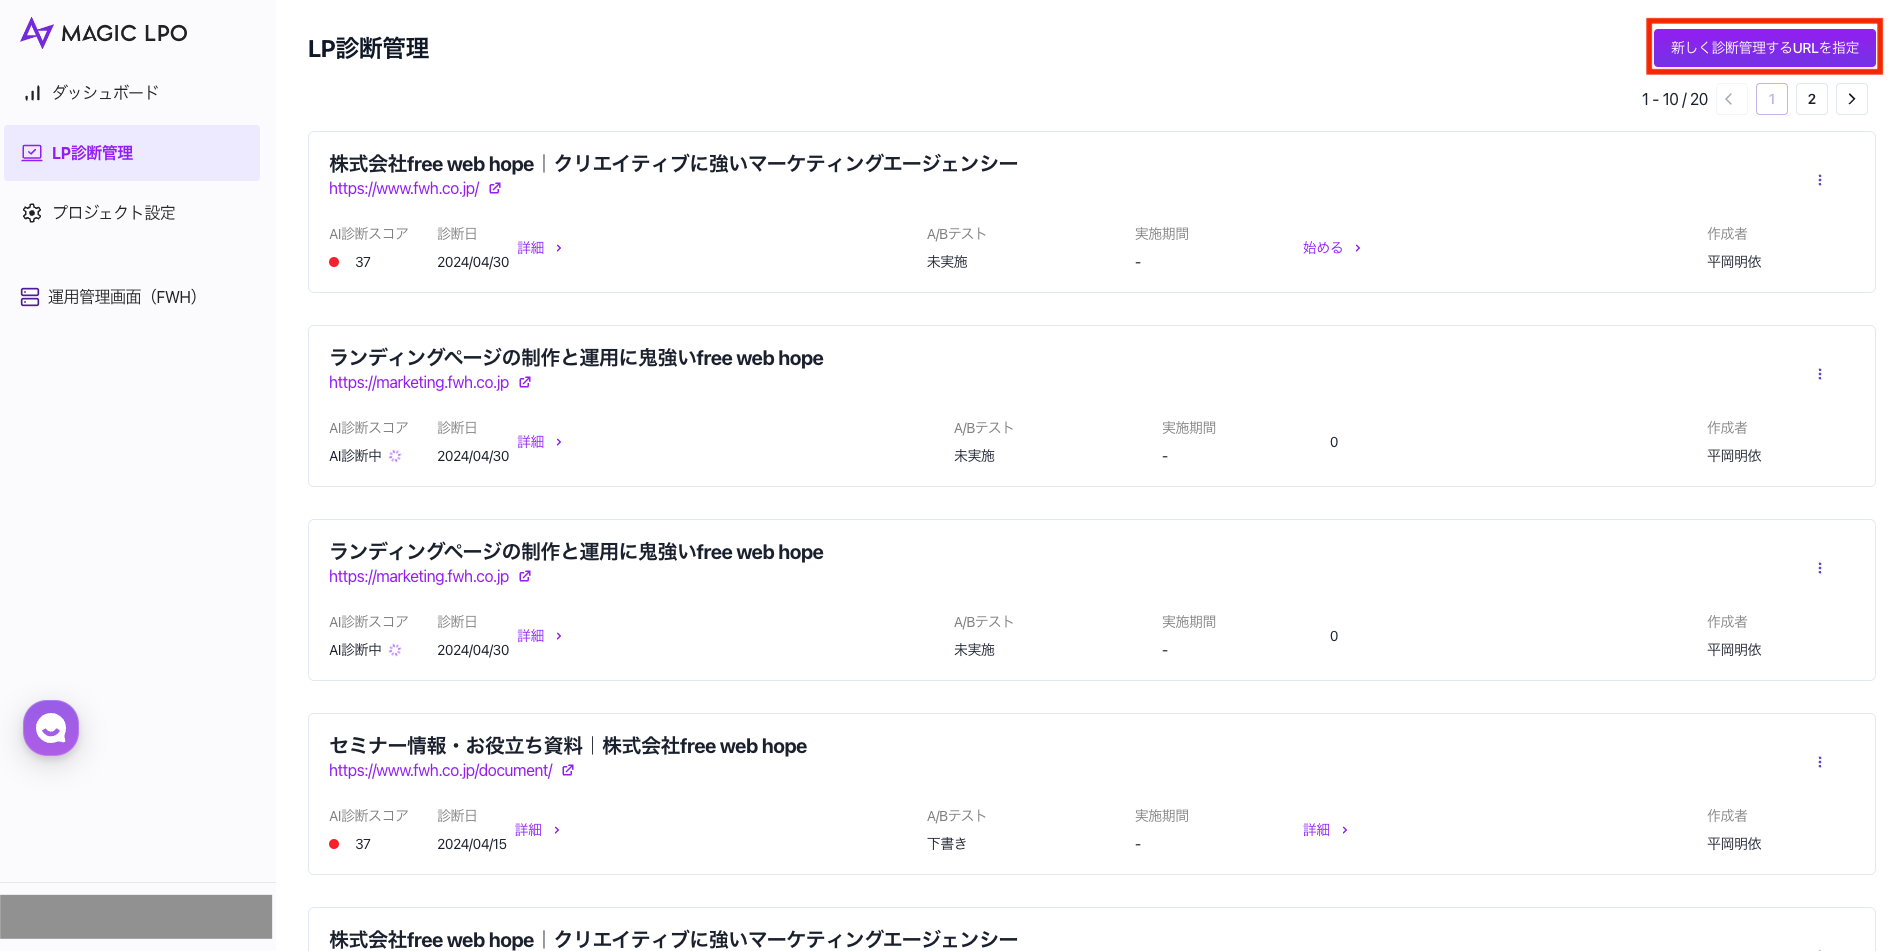This screenshot has height=951, width=1890.
Task: Click 始める to start the A/B test
Action: pyautogui.click(x=1332, y=248)
